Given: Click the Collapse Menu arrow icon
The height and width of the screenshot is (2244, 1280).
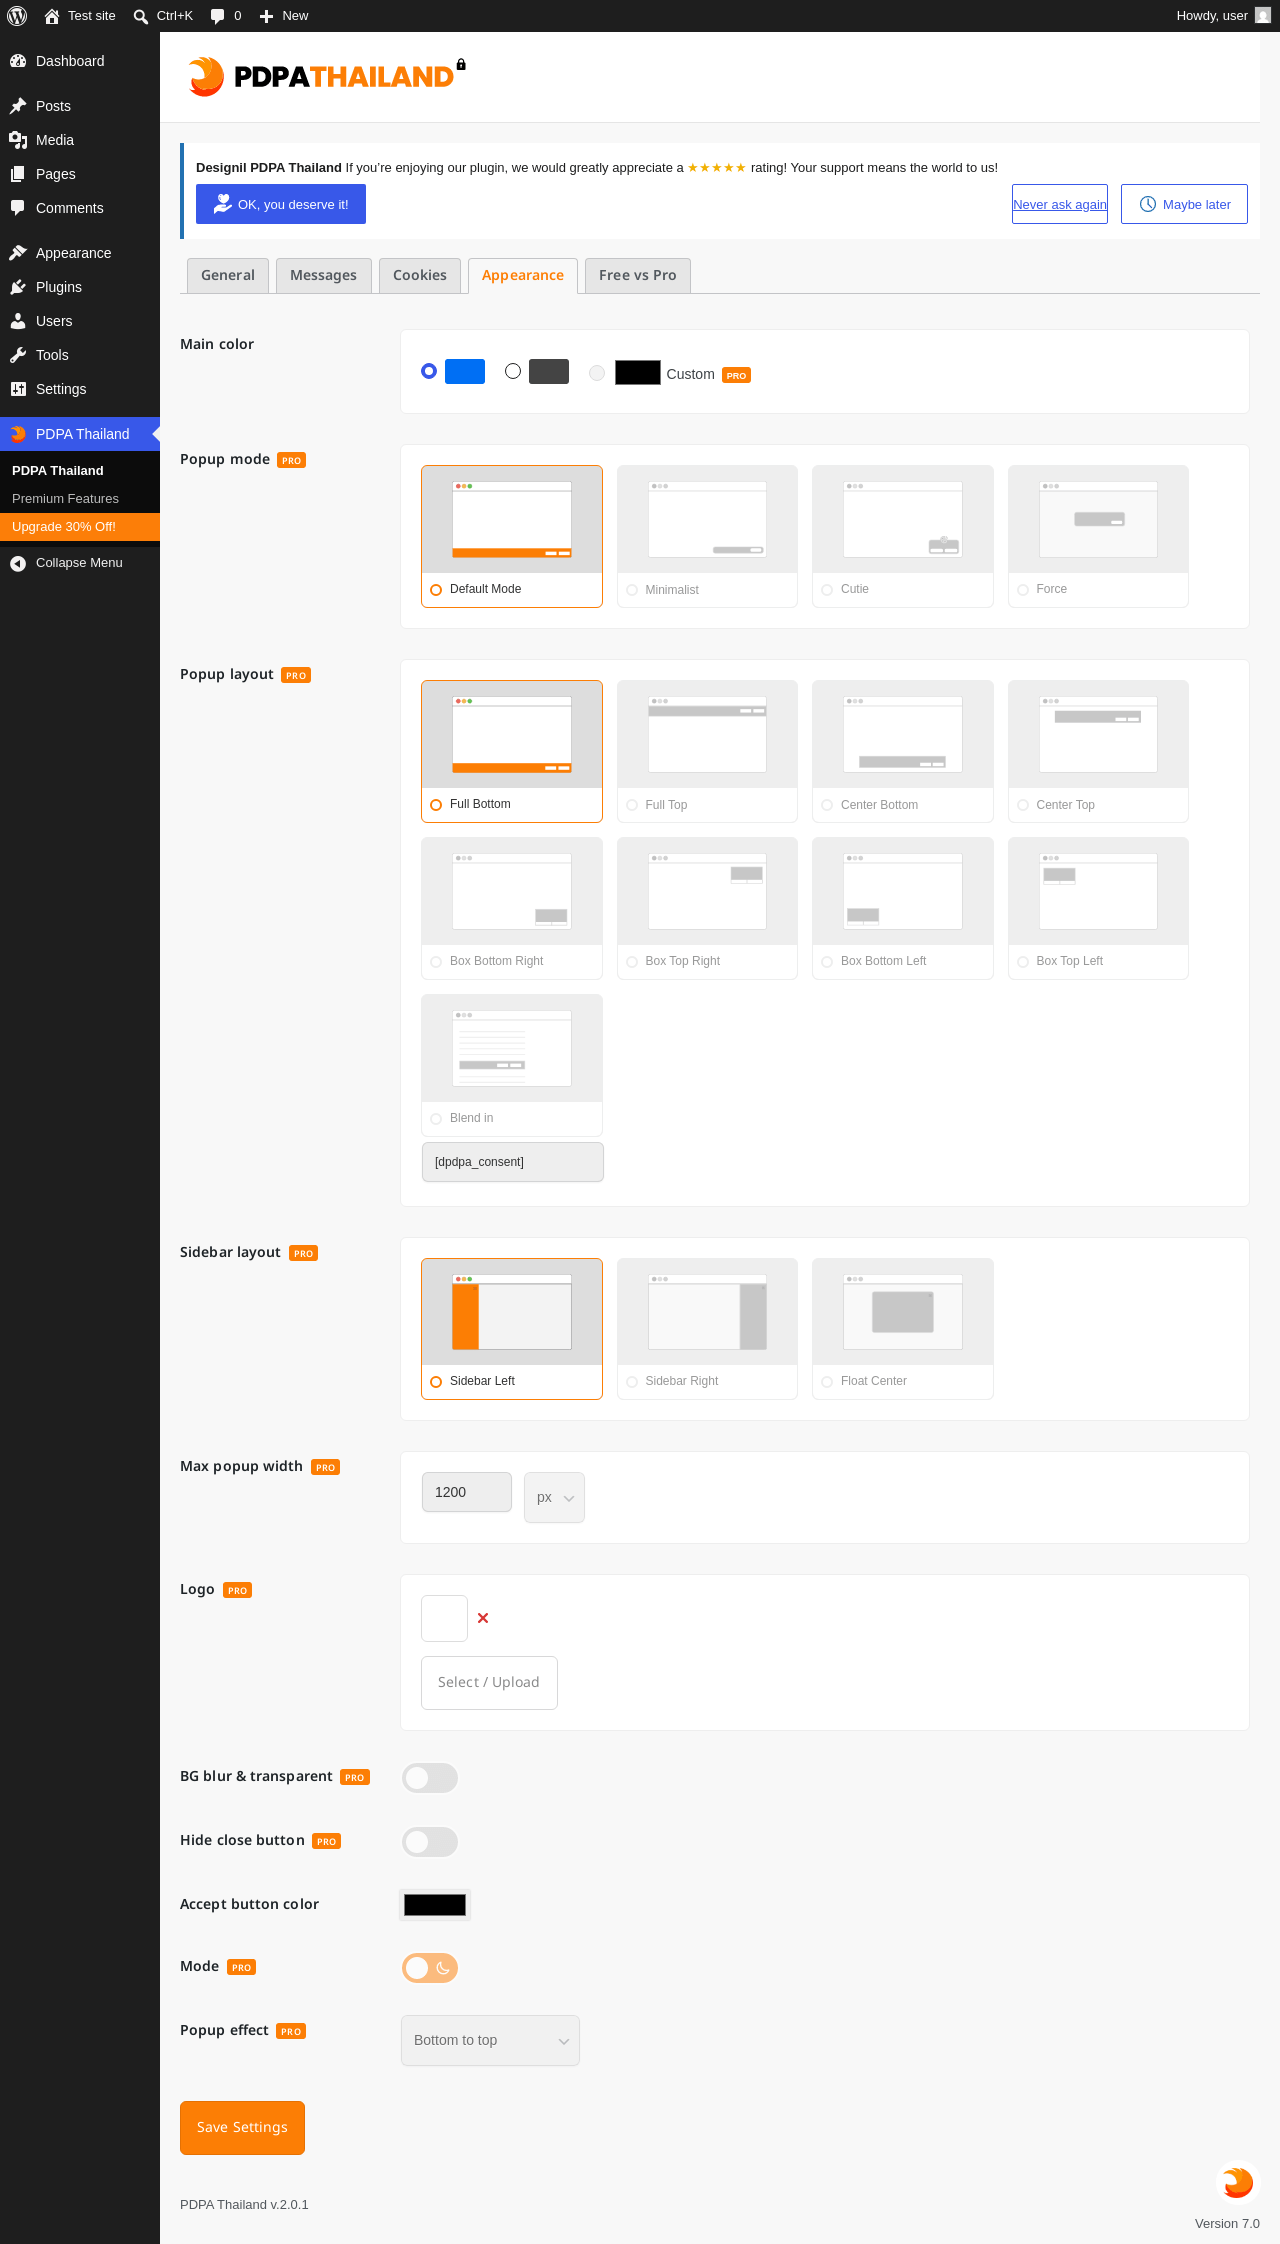Looking at the screenshot, I should tap(18, 563).
